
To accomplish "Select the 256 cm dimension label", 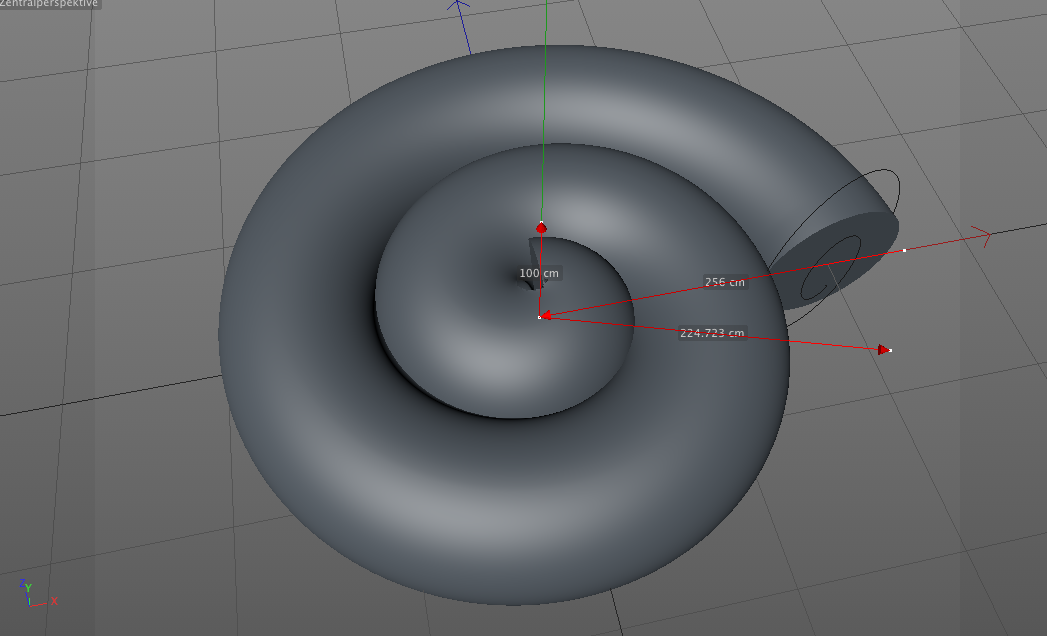I will pos(724,282).
